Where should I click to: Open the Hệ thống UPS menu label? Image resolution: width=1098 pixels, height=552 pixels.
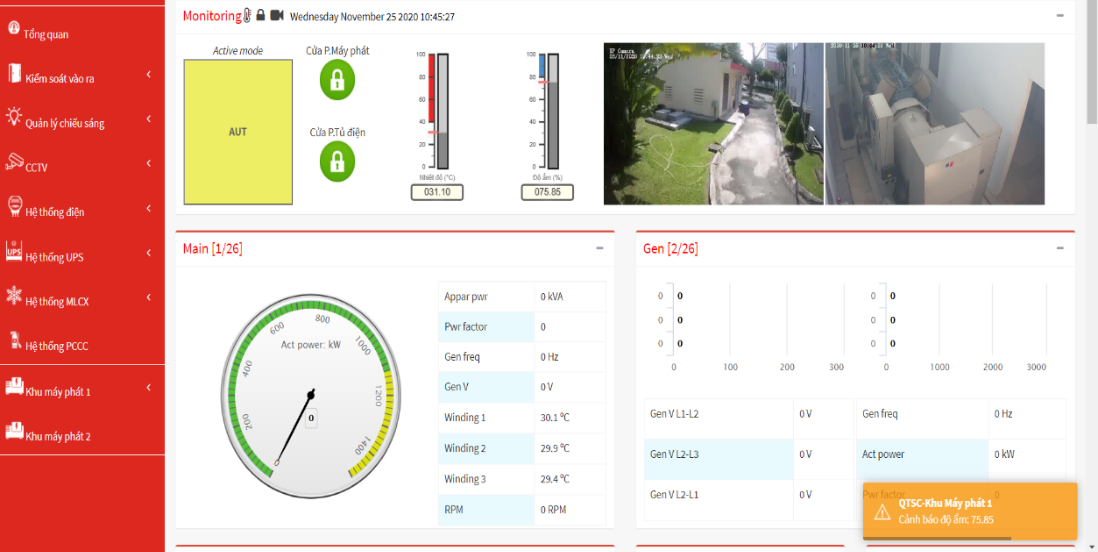pyautogui.click(x=55, y=257)
